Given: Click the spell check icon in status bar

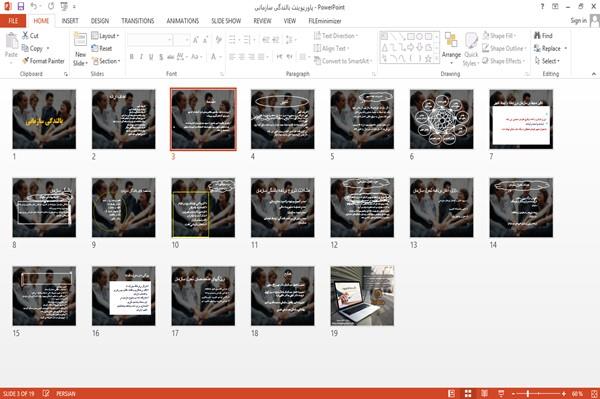Looking at the screenshot, I should pyautogui.click(x=46, y=393).
